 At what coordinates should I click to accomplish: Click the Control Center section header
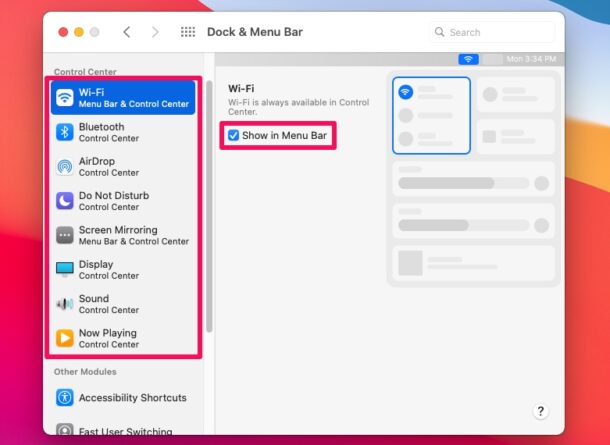pyautogui.click(x=85, y=72)
